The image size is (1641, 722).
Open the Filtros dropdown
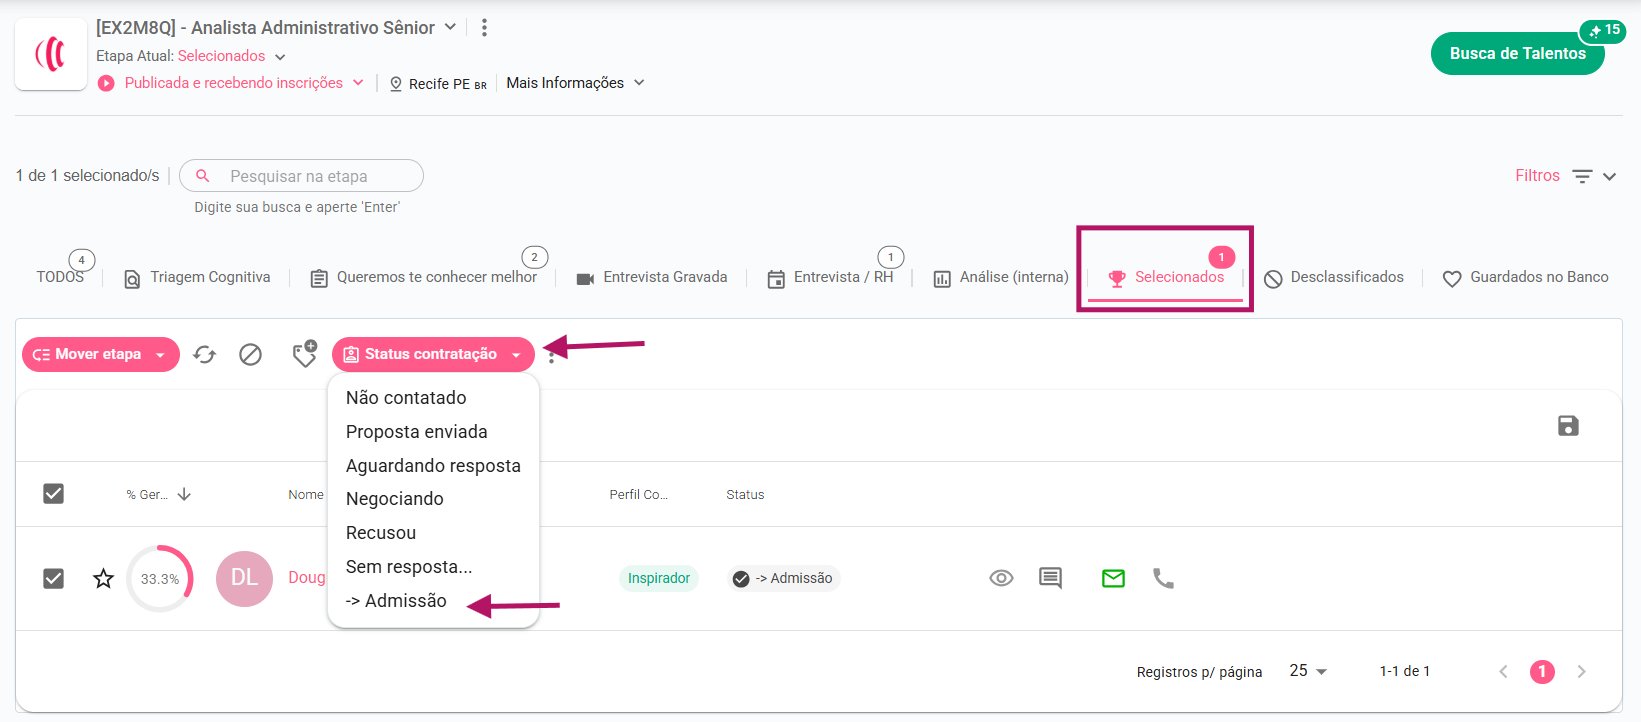click(1565, 176)
